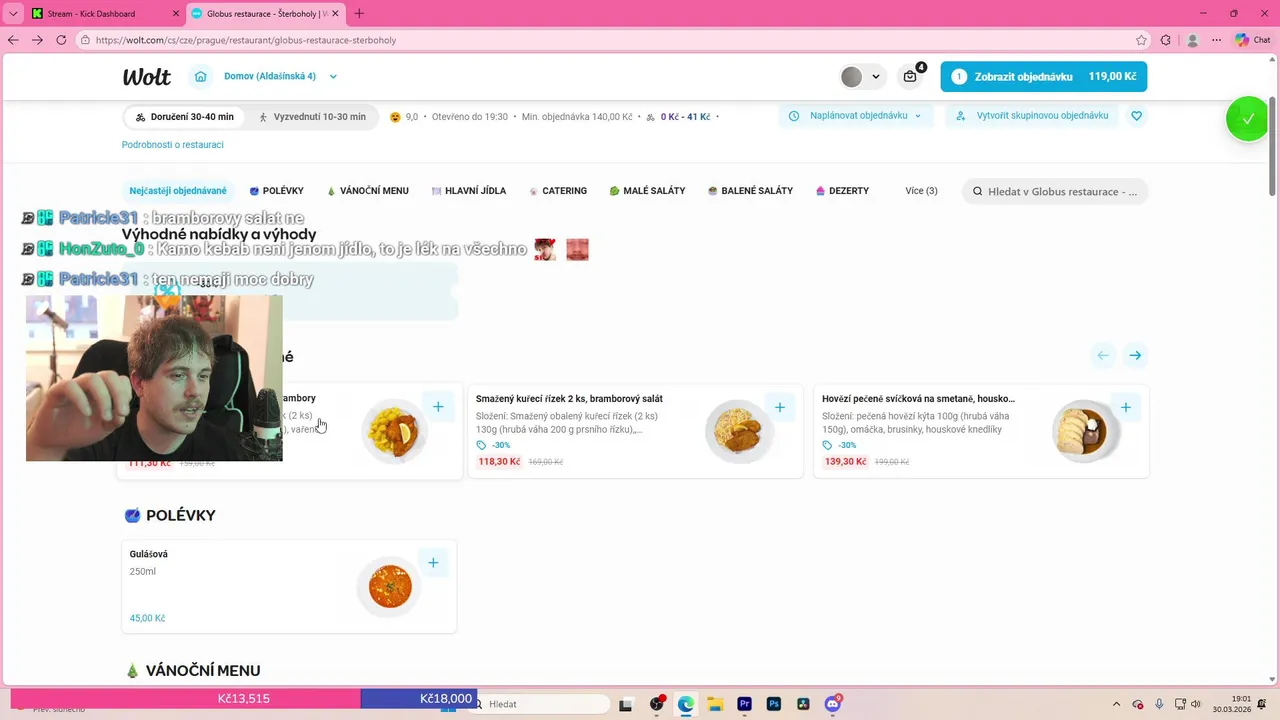The height and width of the screenshot is (720, 1280).
Task: Click Vytvořit skupinovou objednávku button
Action: [x=1033, y=116]
